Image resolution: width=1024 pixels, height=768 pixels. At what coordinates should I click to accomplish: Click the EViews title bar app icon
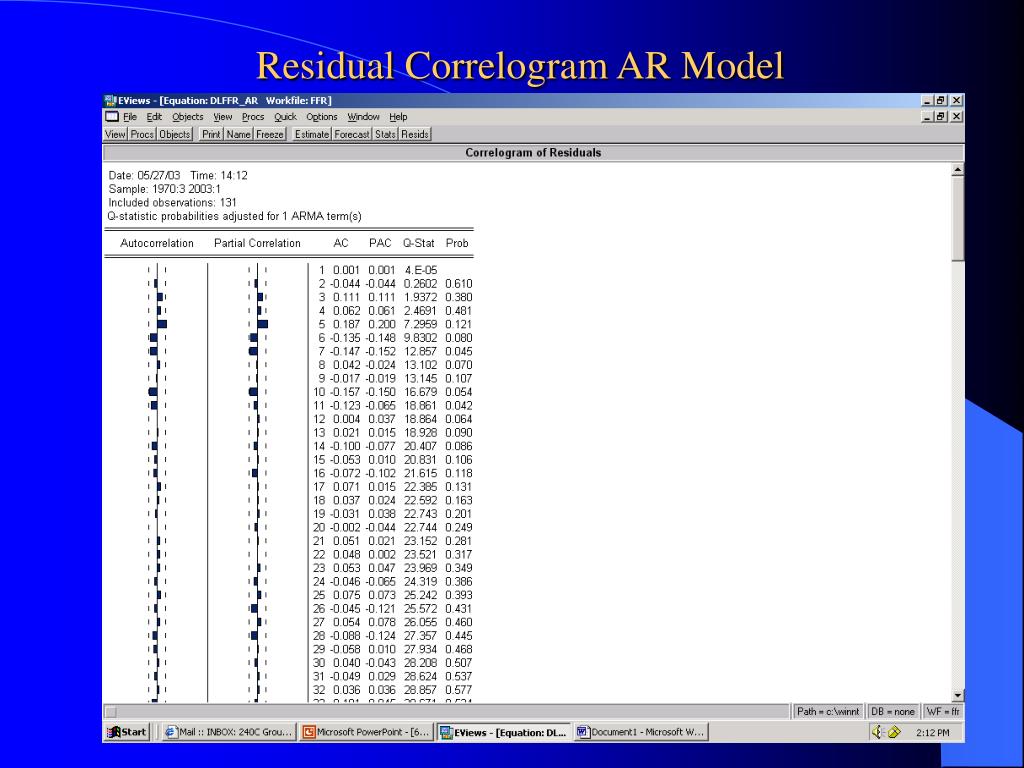point(110,101)
